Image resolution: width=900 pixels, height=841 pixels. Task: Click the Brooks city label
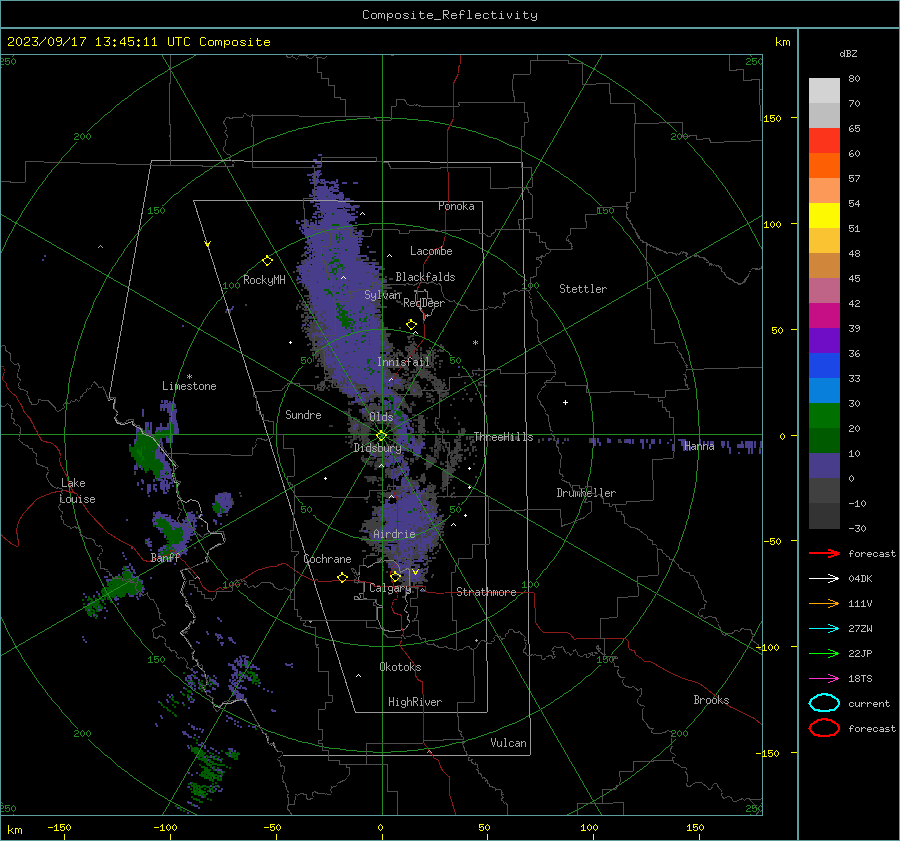[711, 700]
